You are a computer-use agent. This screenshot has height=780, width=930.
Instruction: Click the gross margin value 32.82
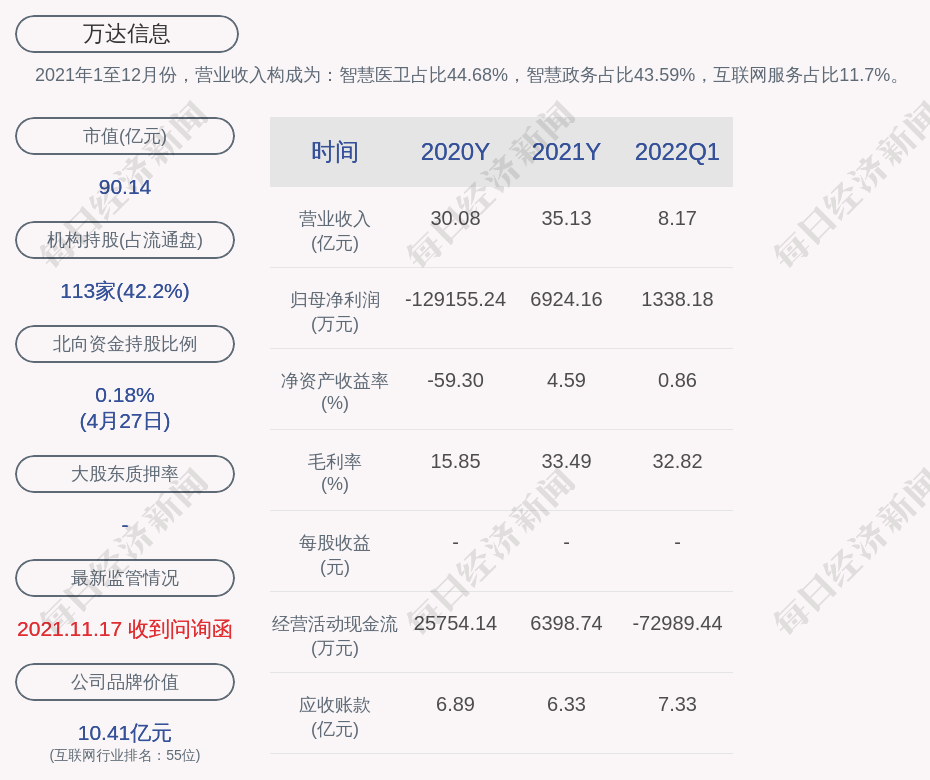click(677, 461)
